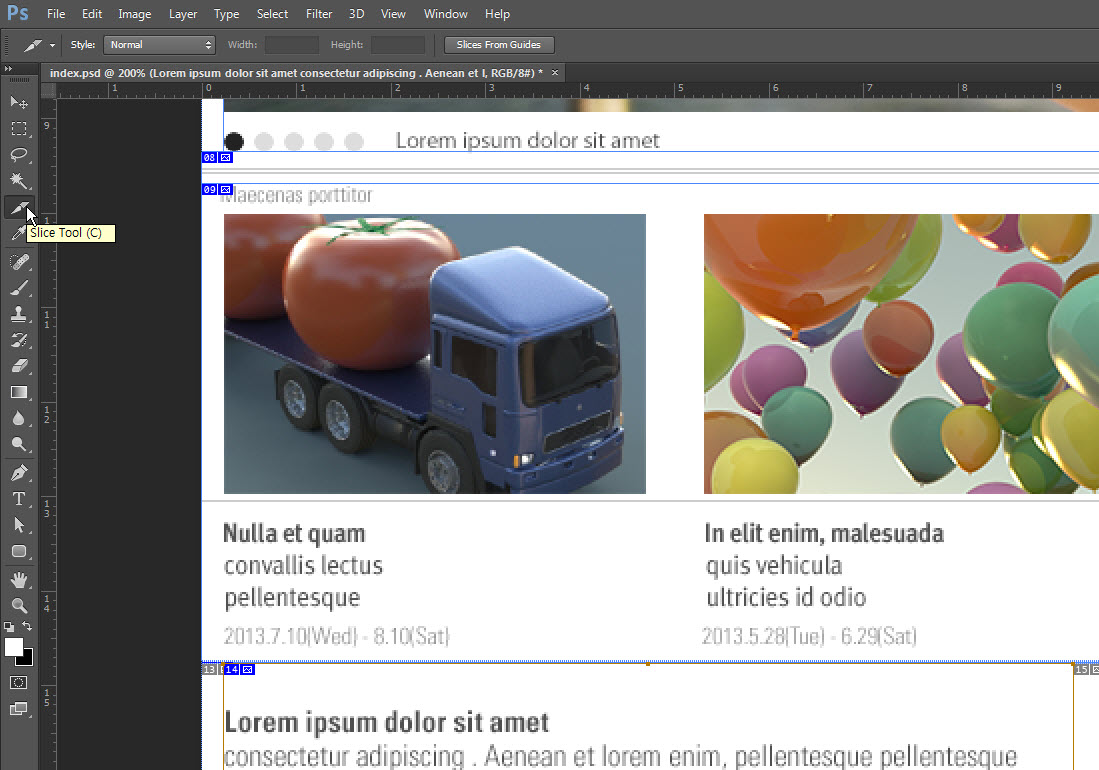Swap foreground and background colors
The width and height of the screenshot is (1099, 770).
[x=28, y=627]
